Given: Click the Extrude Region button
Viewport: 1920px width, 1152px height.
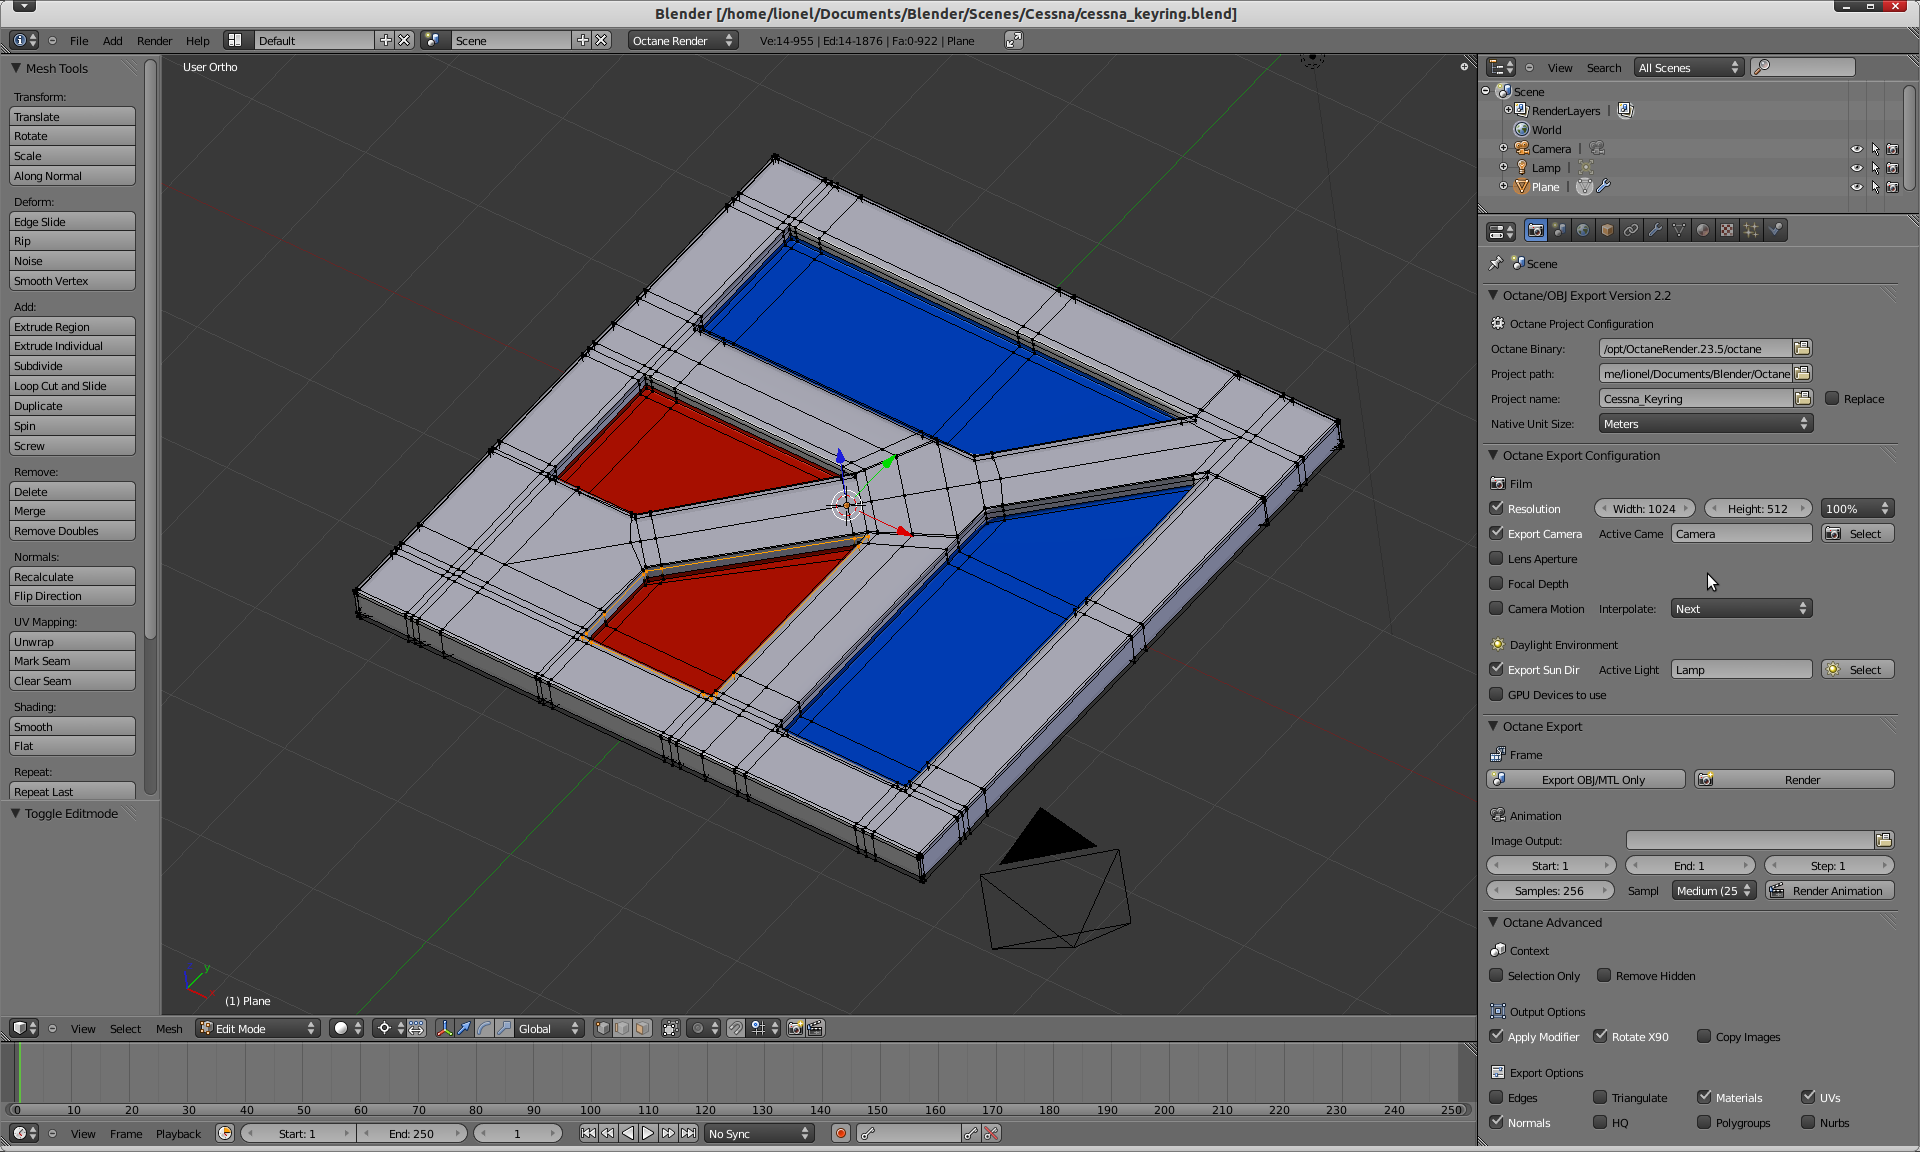Looking at the screenshot, I should click(72, 327).
